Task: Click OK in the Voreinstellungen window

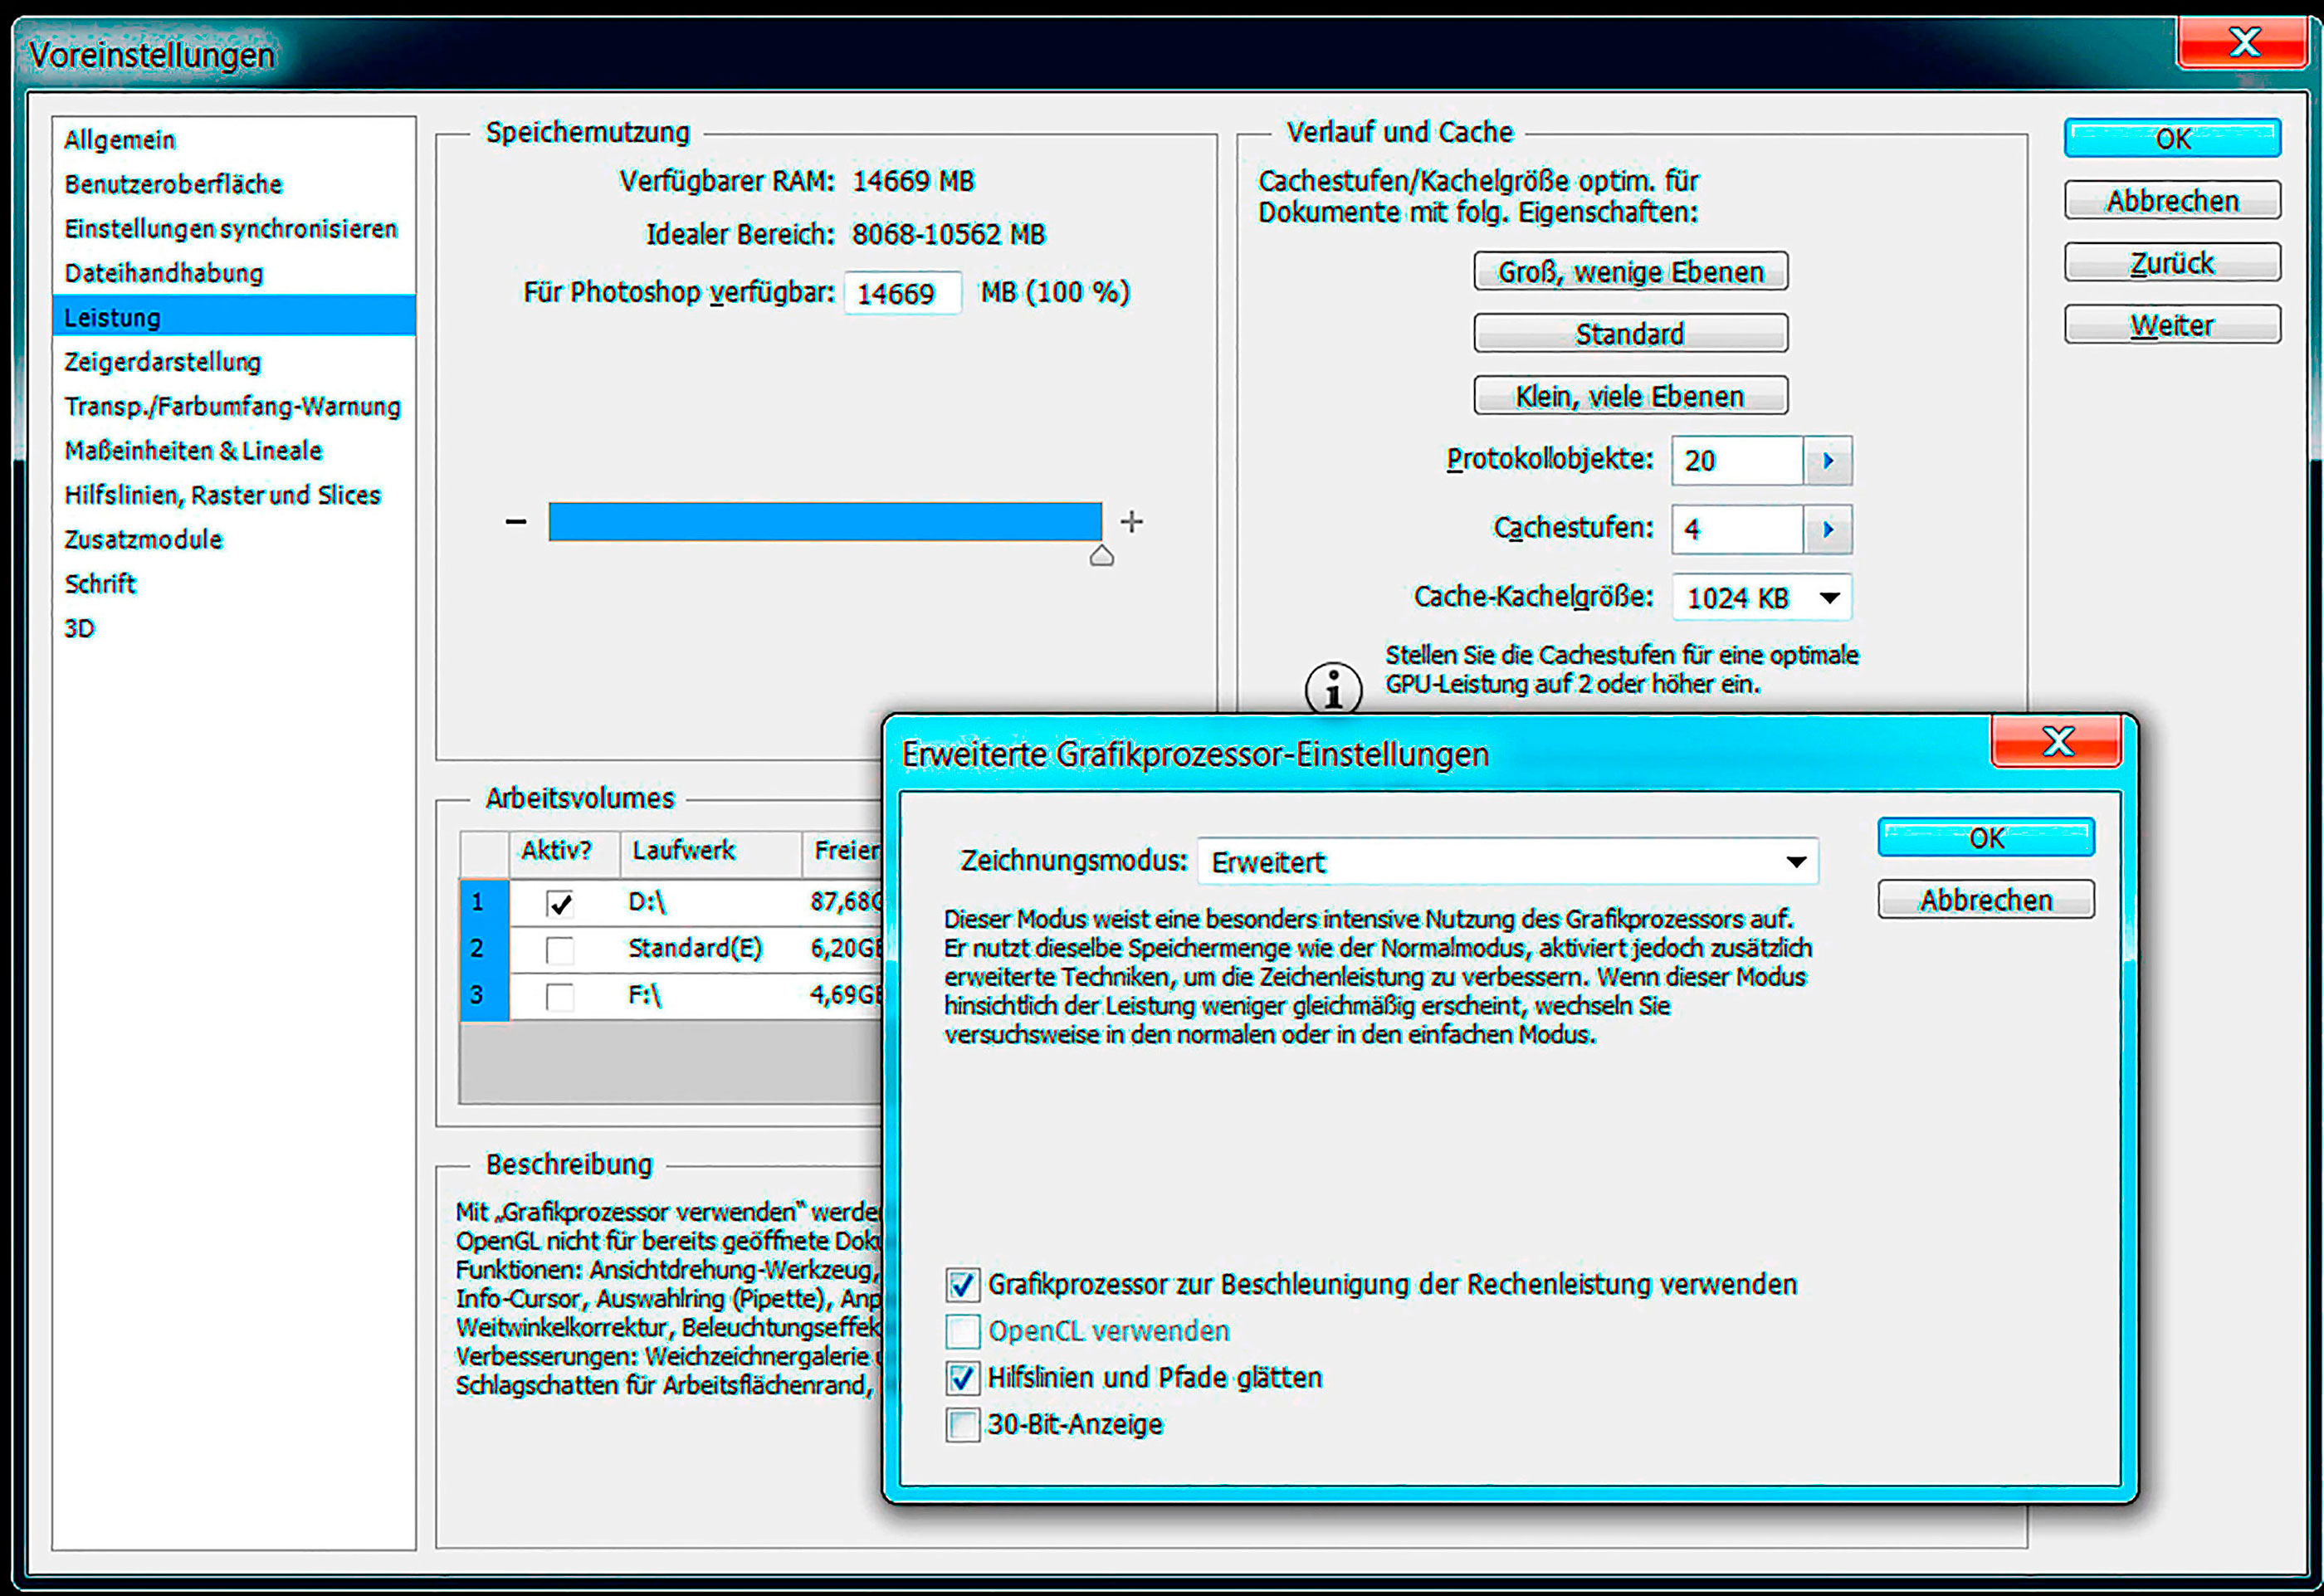Action: pos(2172,138)
